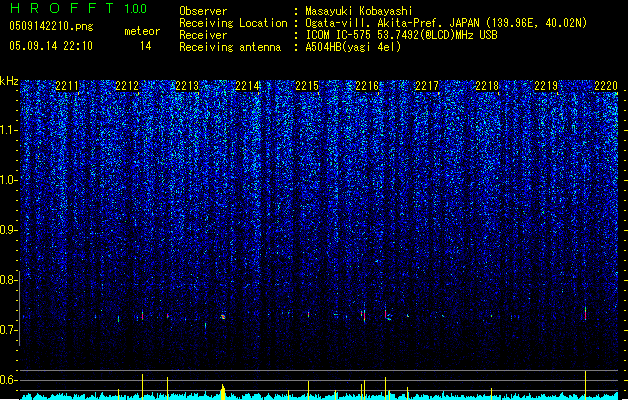Click the 2215 time marker

click(x=307, y=86)
